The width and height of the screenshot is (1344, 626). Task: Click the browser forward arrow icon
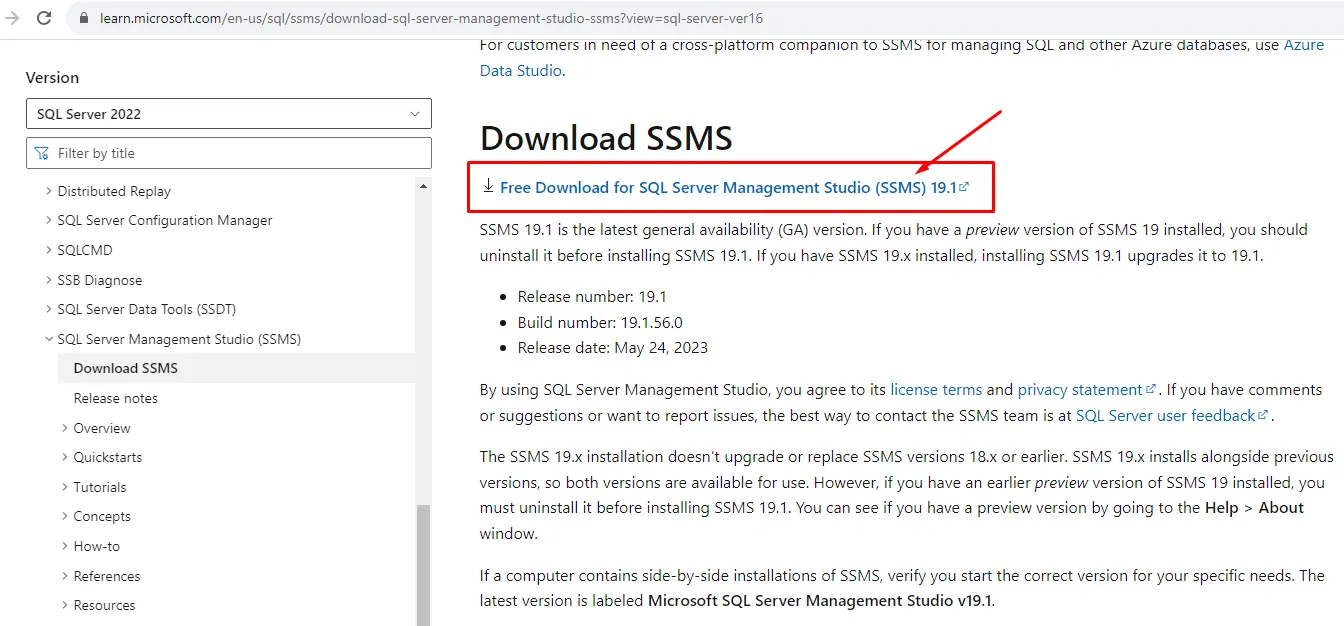[x=13, y=18]
